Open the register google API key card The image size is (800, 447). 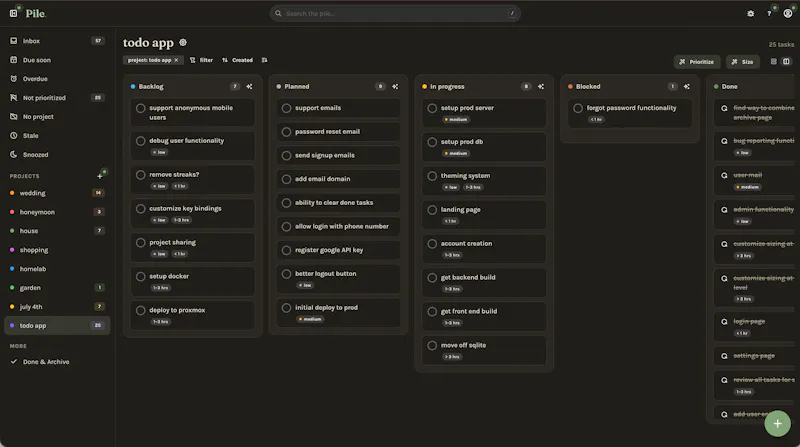[338, 250]
